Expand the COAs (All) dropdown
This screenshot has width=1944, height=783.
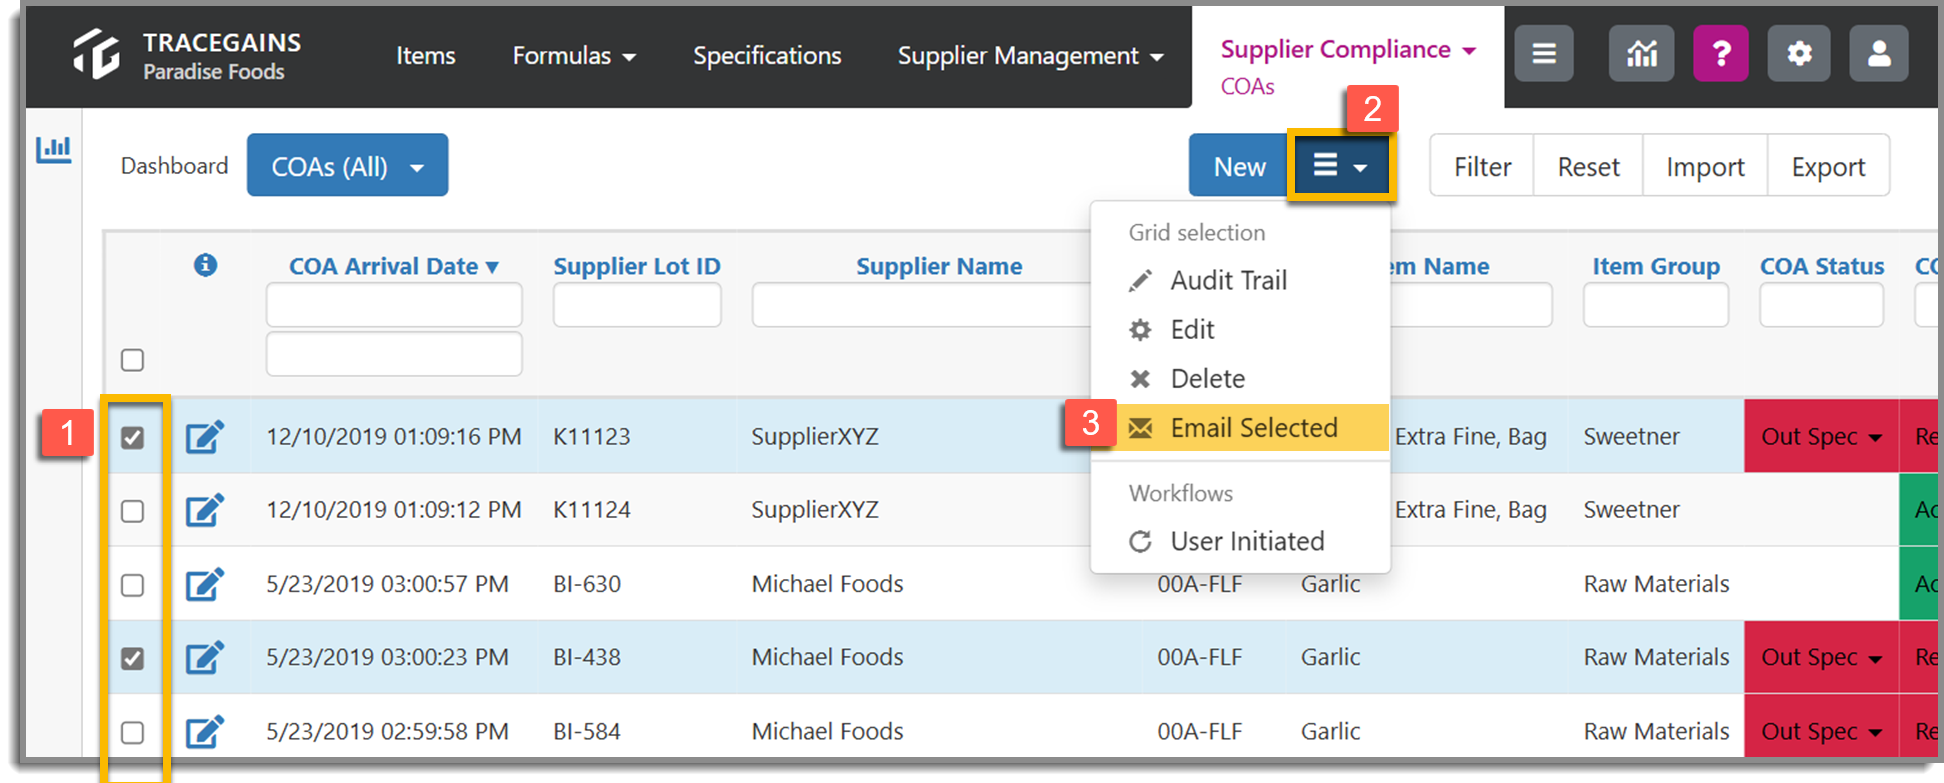point(347,166)
